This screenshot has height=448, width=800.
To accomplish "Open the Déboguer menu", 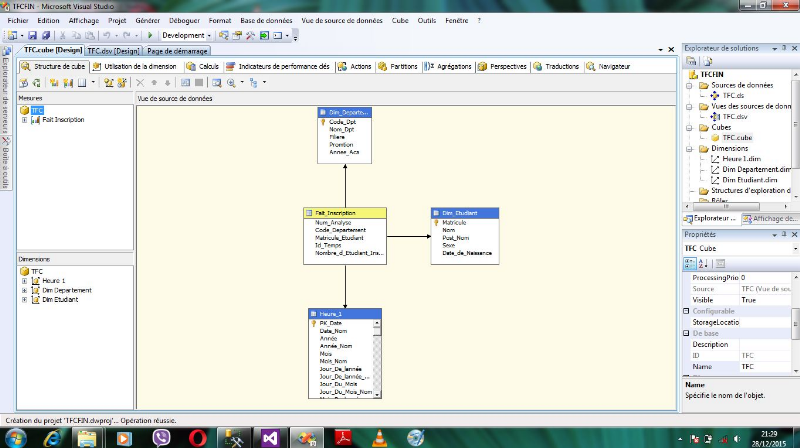I will click(x=183, y=19).
